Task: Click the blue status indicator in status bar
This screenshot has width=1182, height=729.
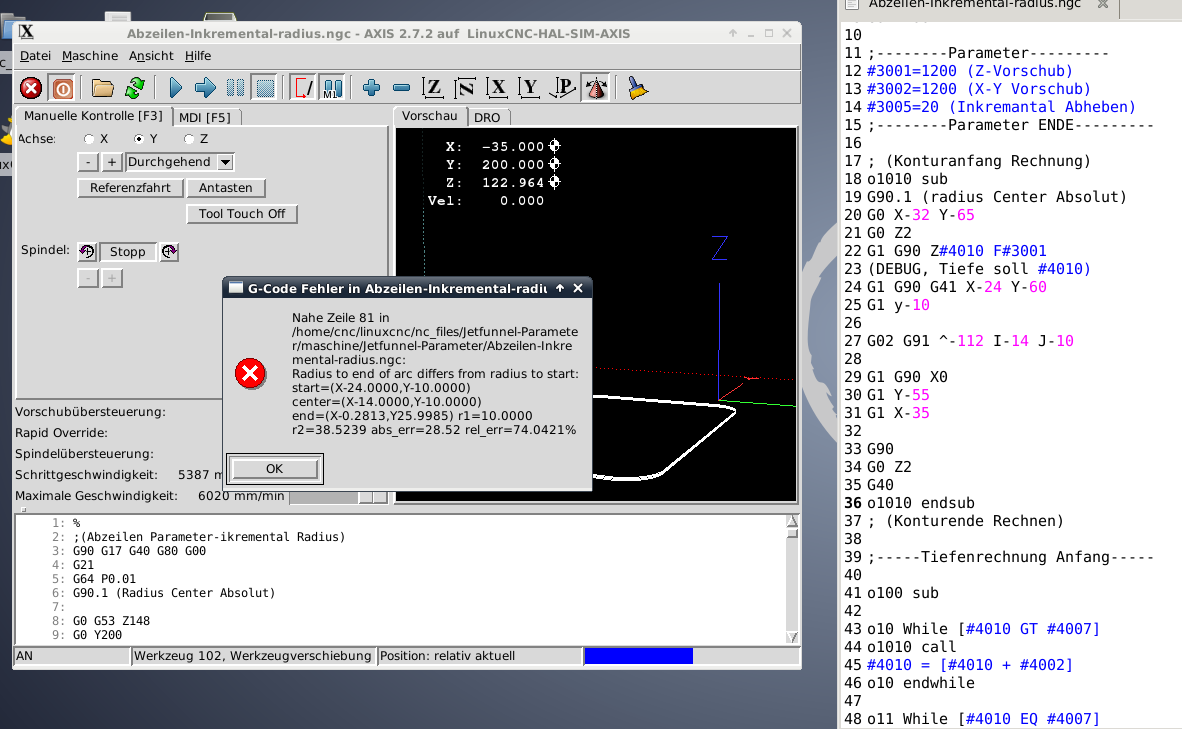Action: click(x=638, y=656)
